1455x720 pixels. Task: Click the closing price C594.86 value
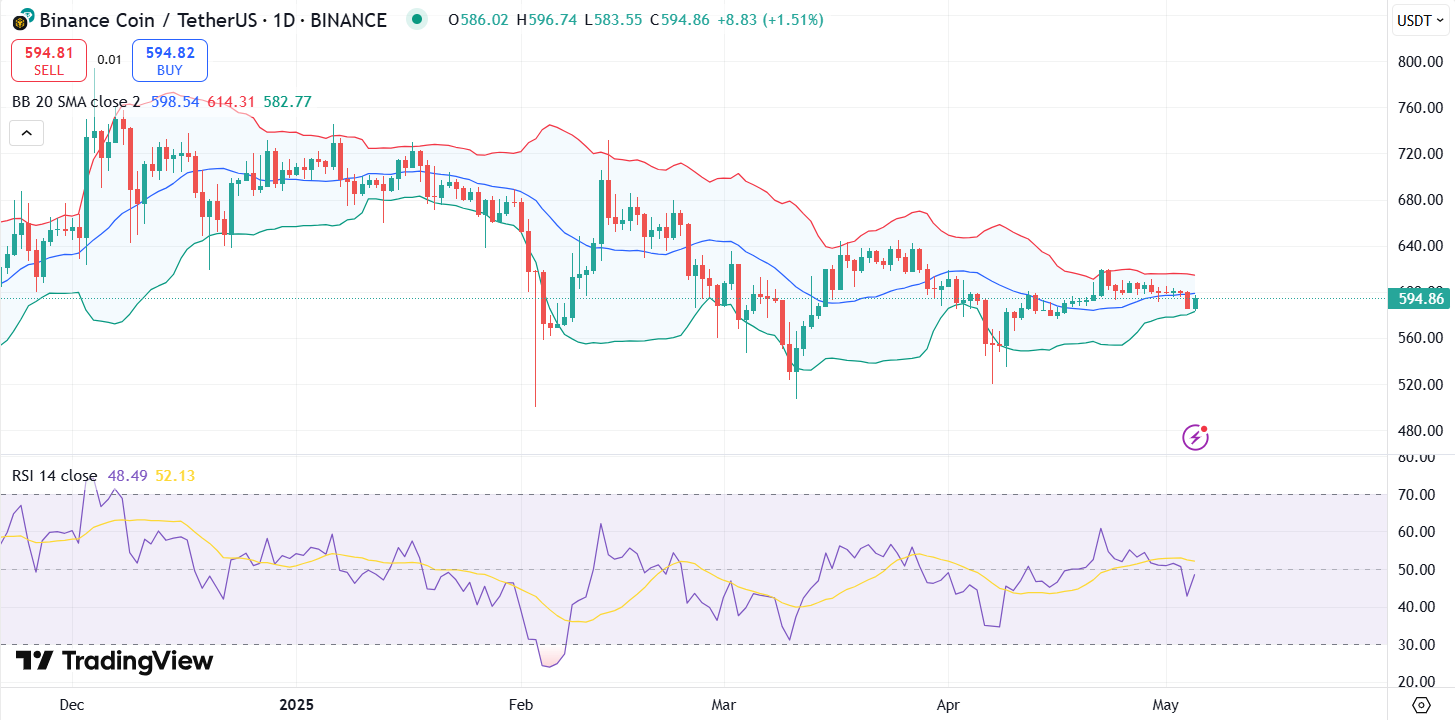[x=679, y=20]
